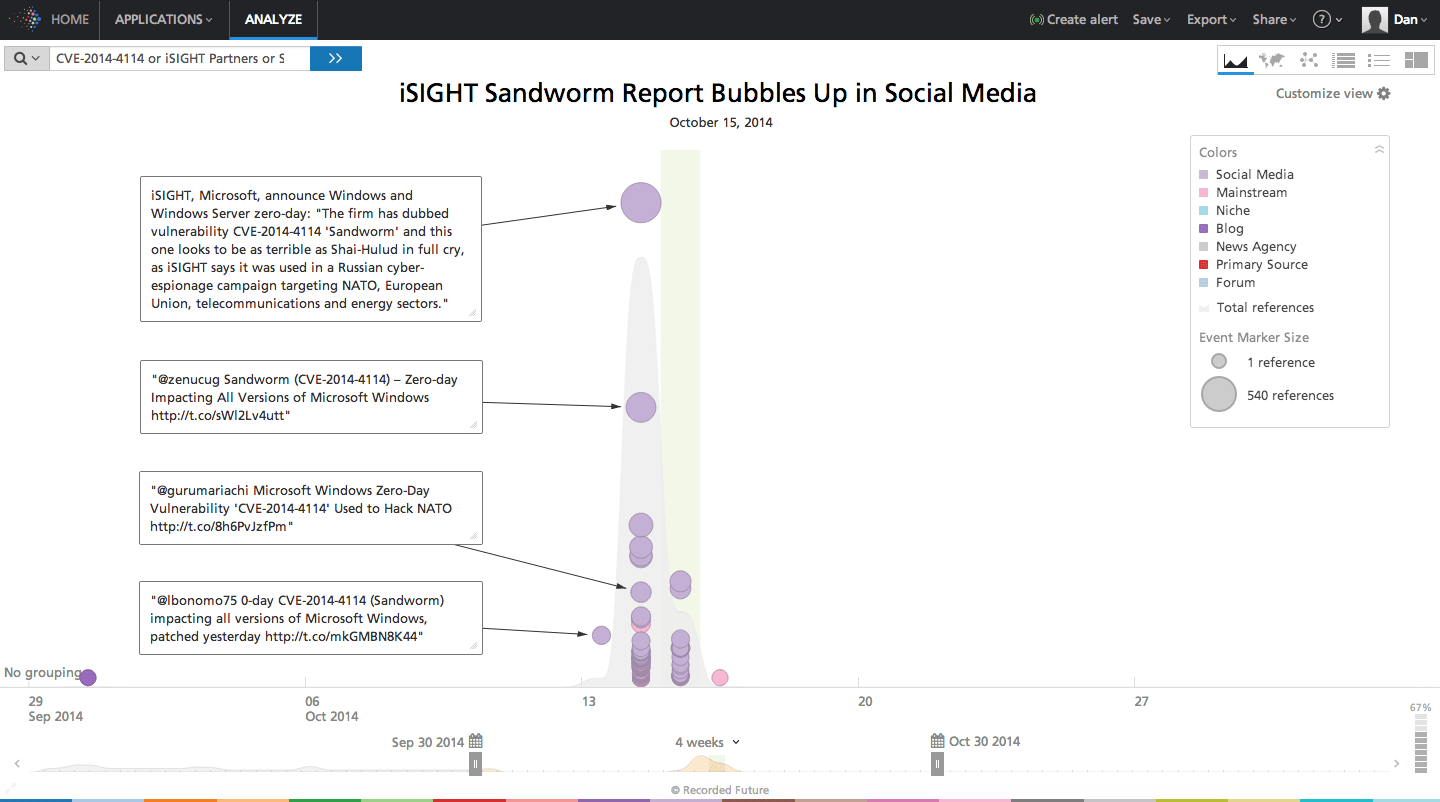Toggle the News Agency legend entry

(1248, 246)
